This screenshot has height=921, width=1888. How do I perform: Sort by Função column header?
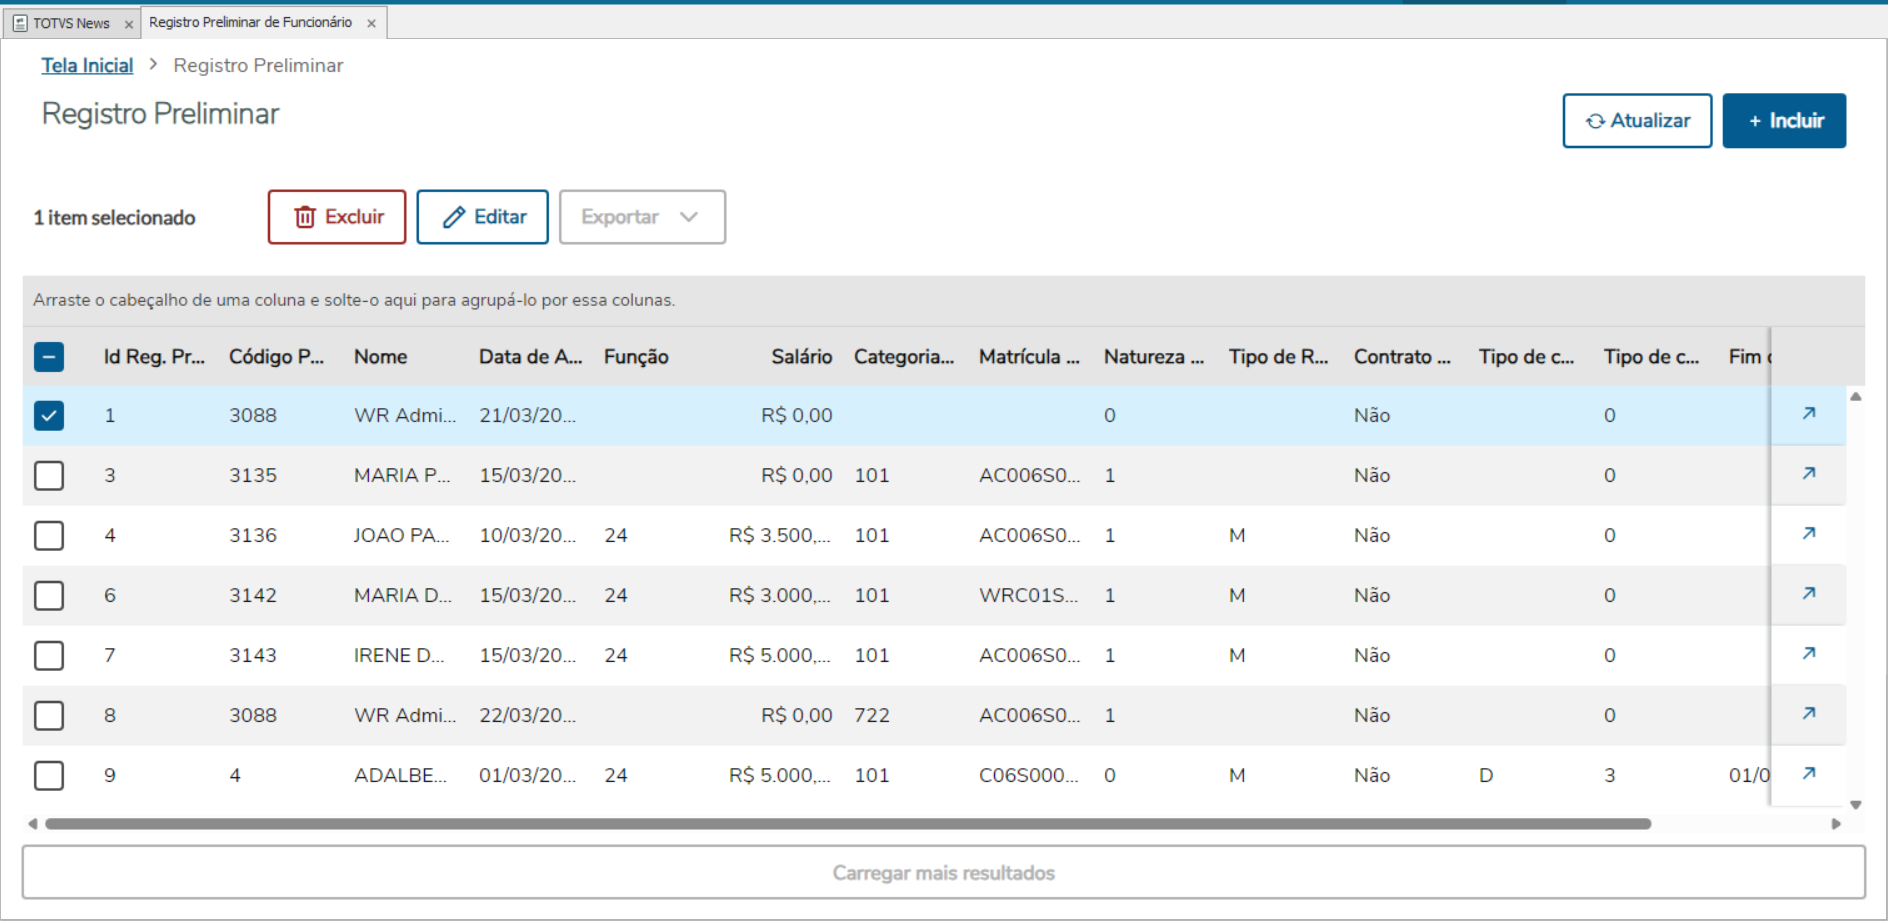click(636, 357)
